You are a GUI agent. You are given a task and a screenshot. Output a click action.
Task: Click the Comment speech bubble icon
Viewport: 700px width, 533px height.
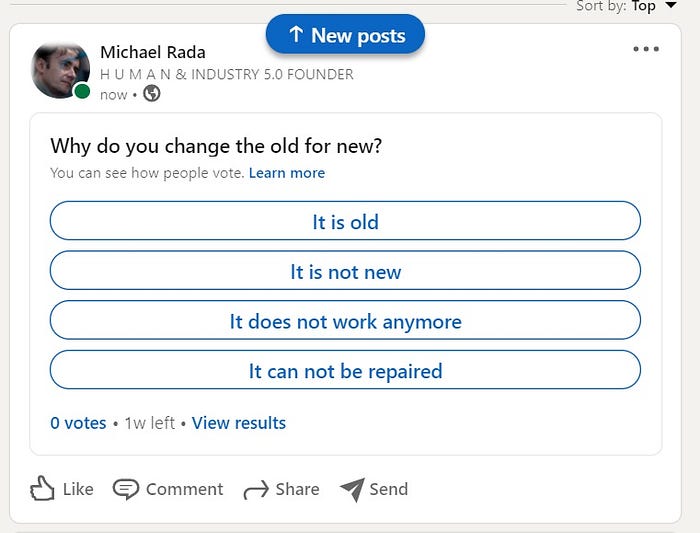[x=126, y=489]
